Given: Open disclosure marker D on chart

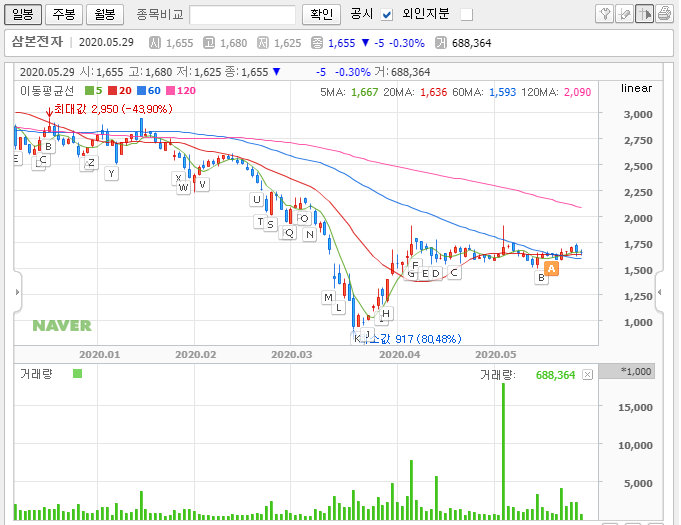Looking at the screenshot, I should pos(436,274).
